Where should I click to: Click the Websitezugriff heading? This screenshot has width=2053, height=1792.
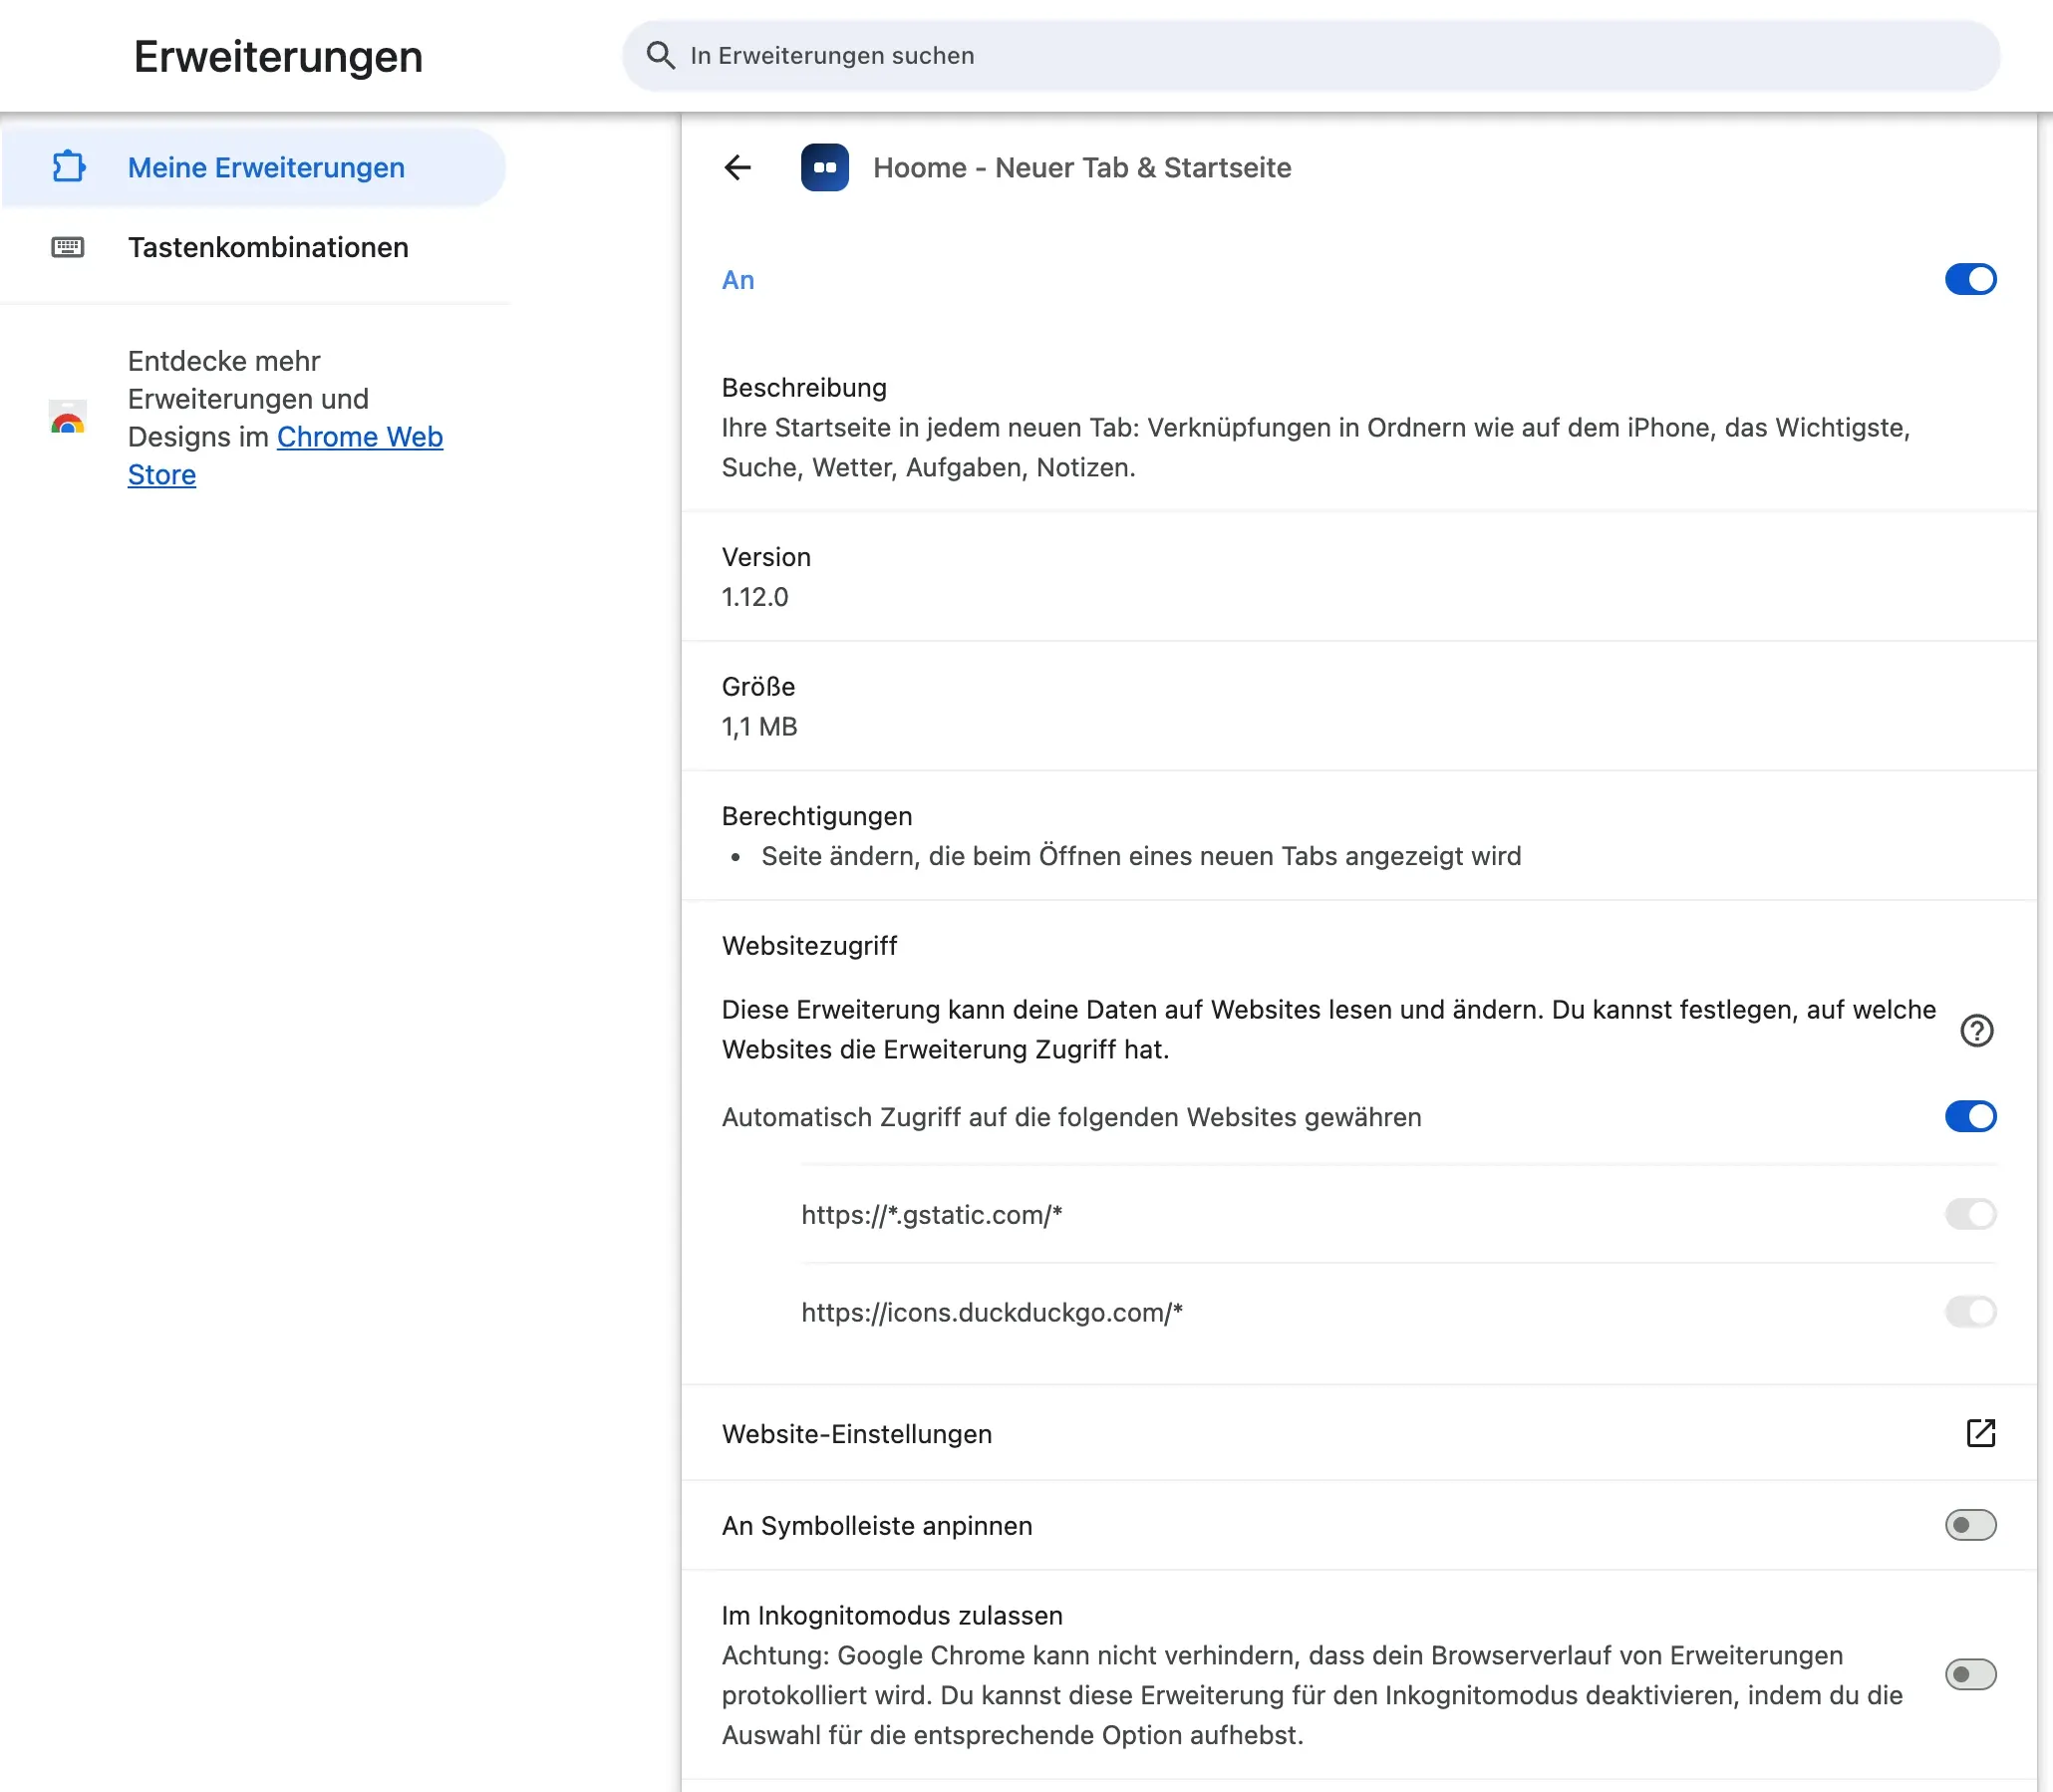point(809,946)
